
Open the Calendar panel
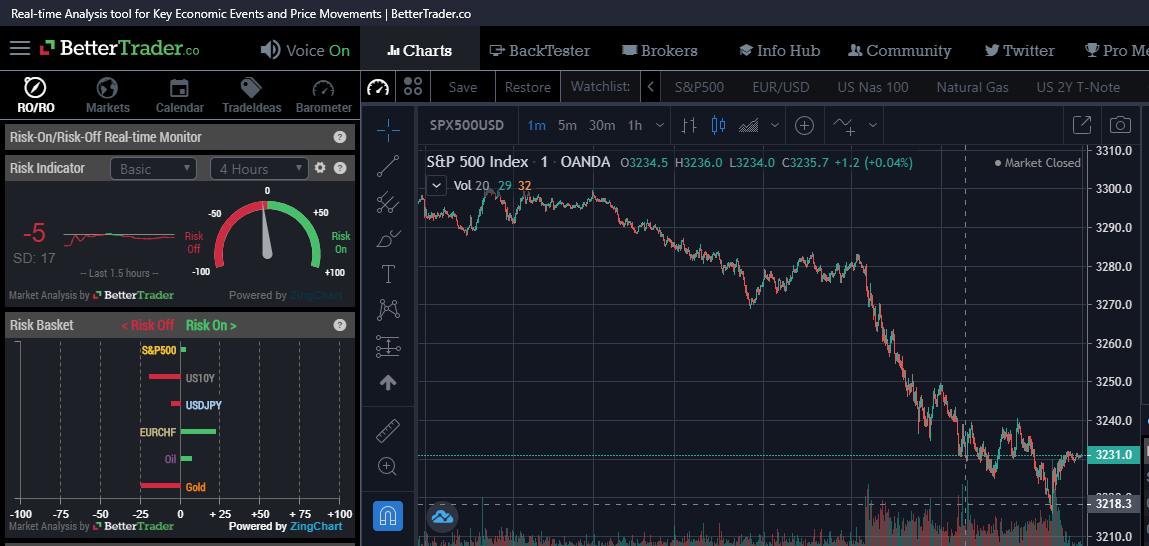[180, 96]
